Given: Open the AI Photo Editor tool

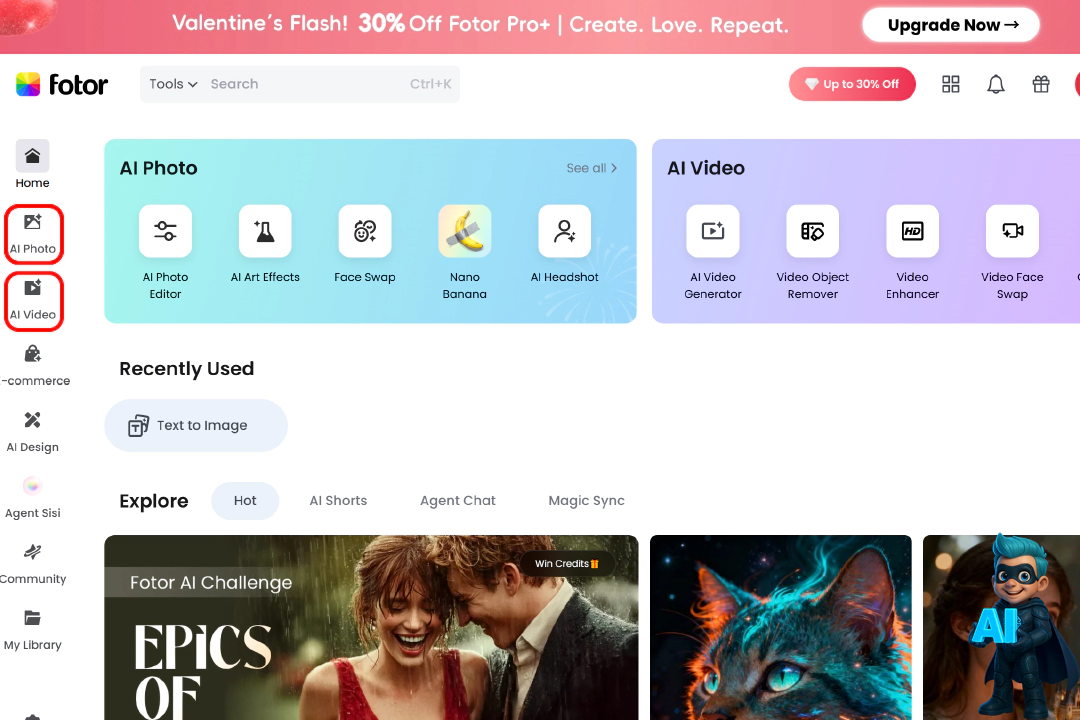Looking at the screenshot, I should [165, 232].
